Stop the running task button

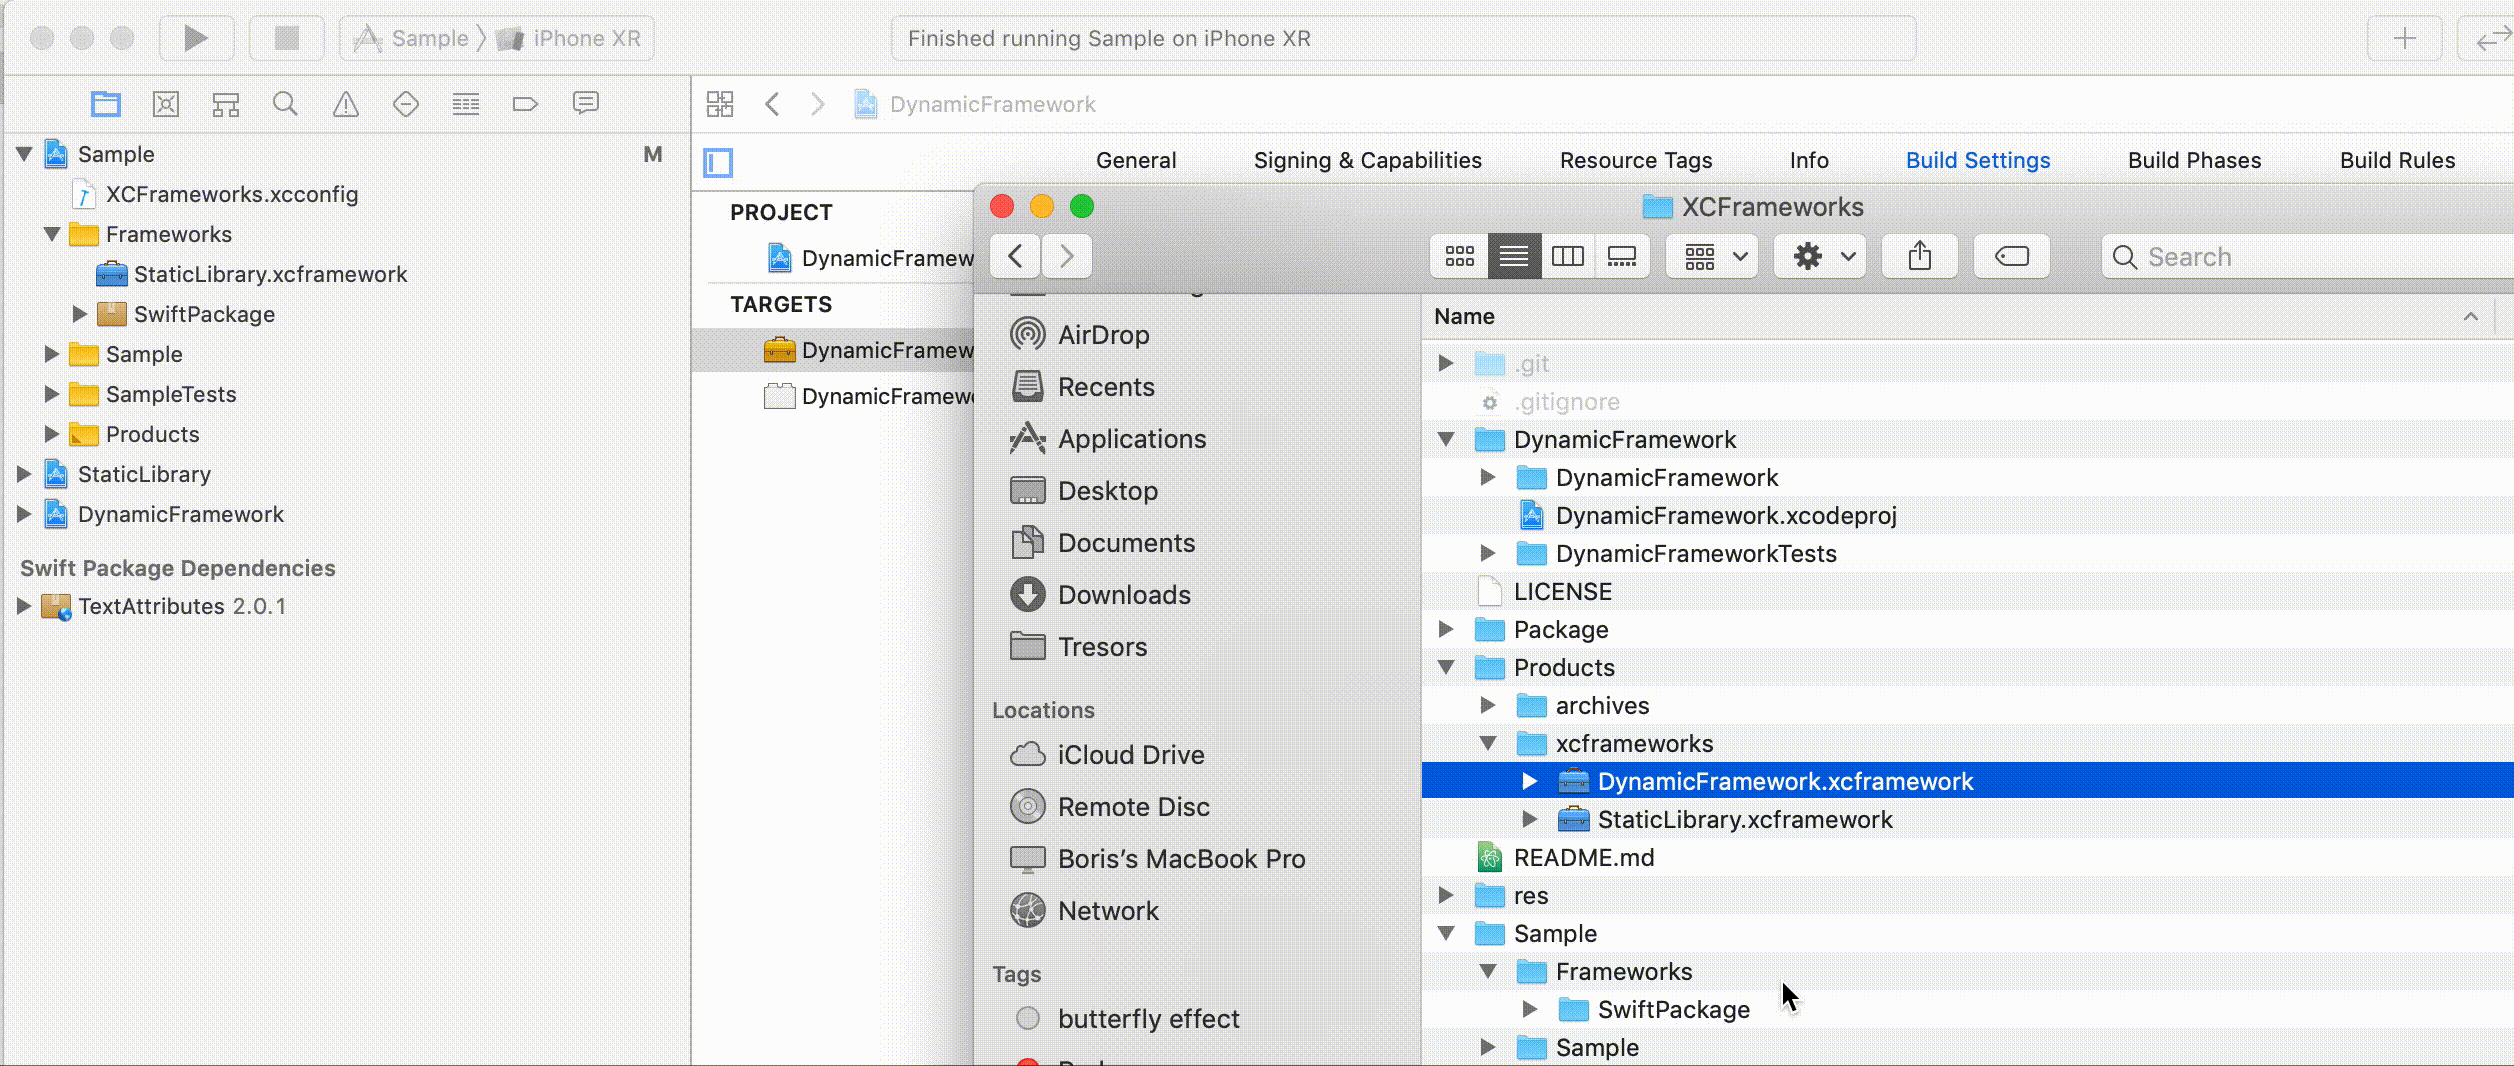[287, 38]
